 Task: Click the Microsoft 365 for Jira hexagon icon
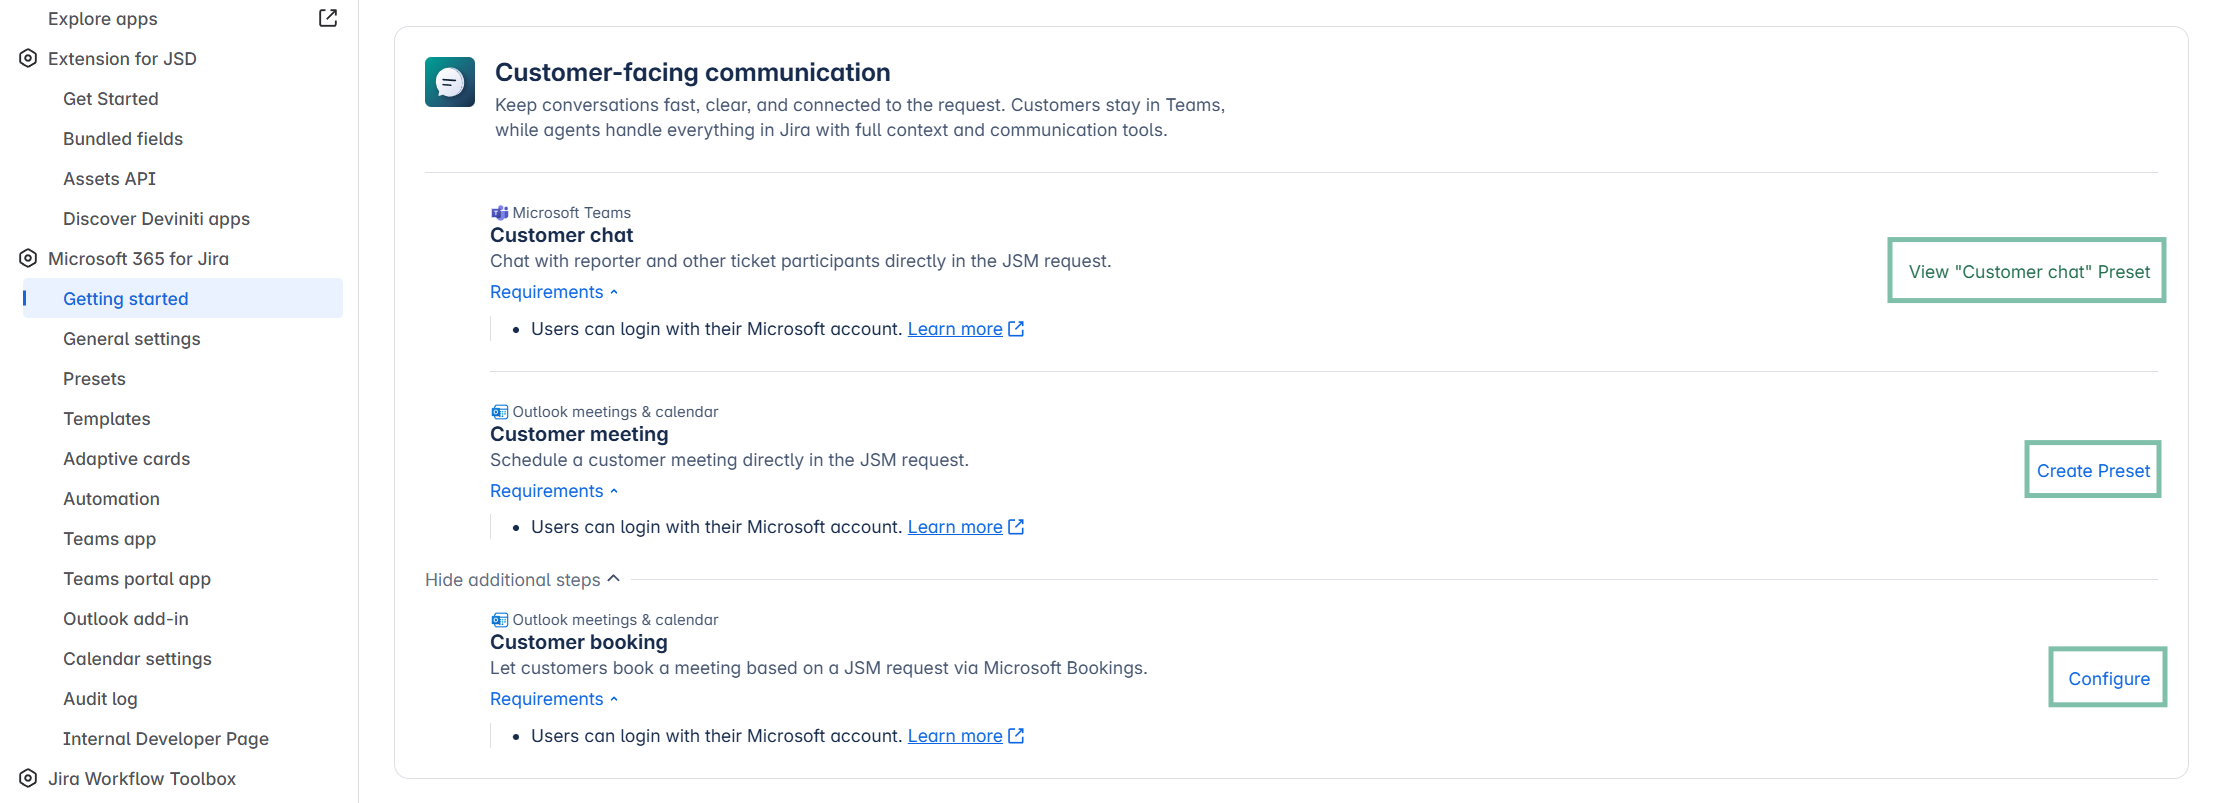coord(28,258)
